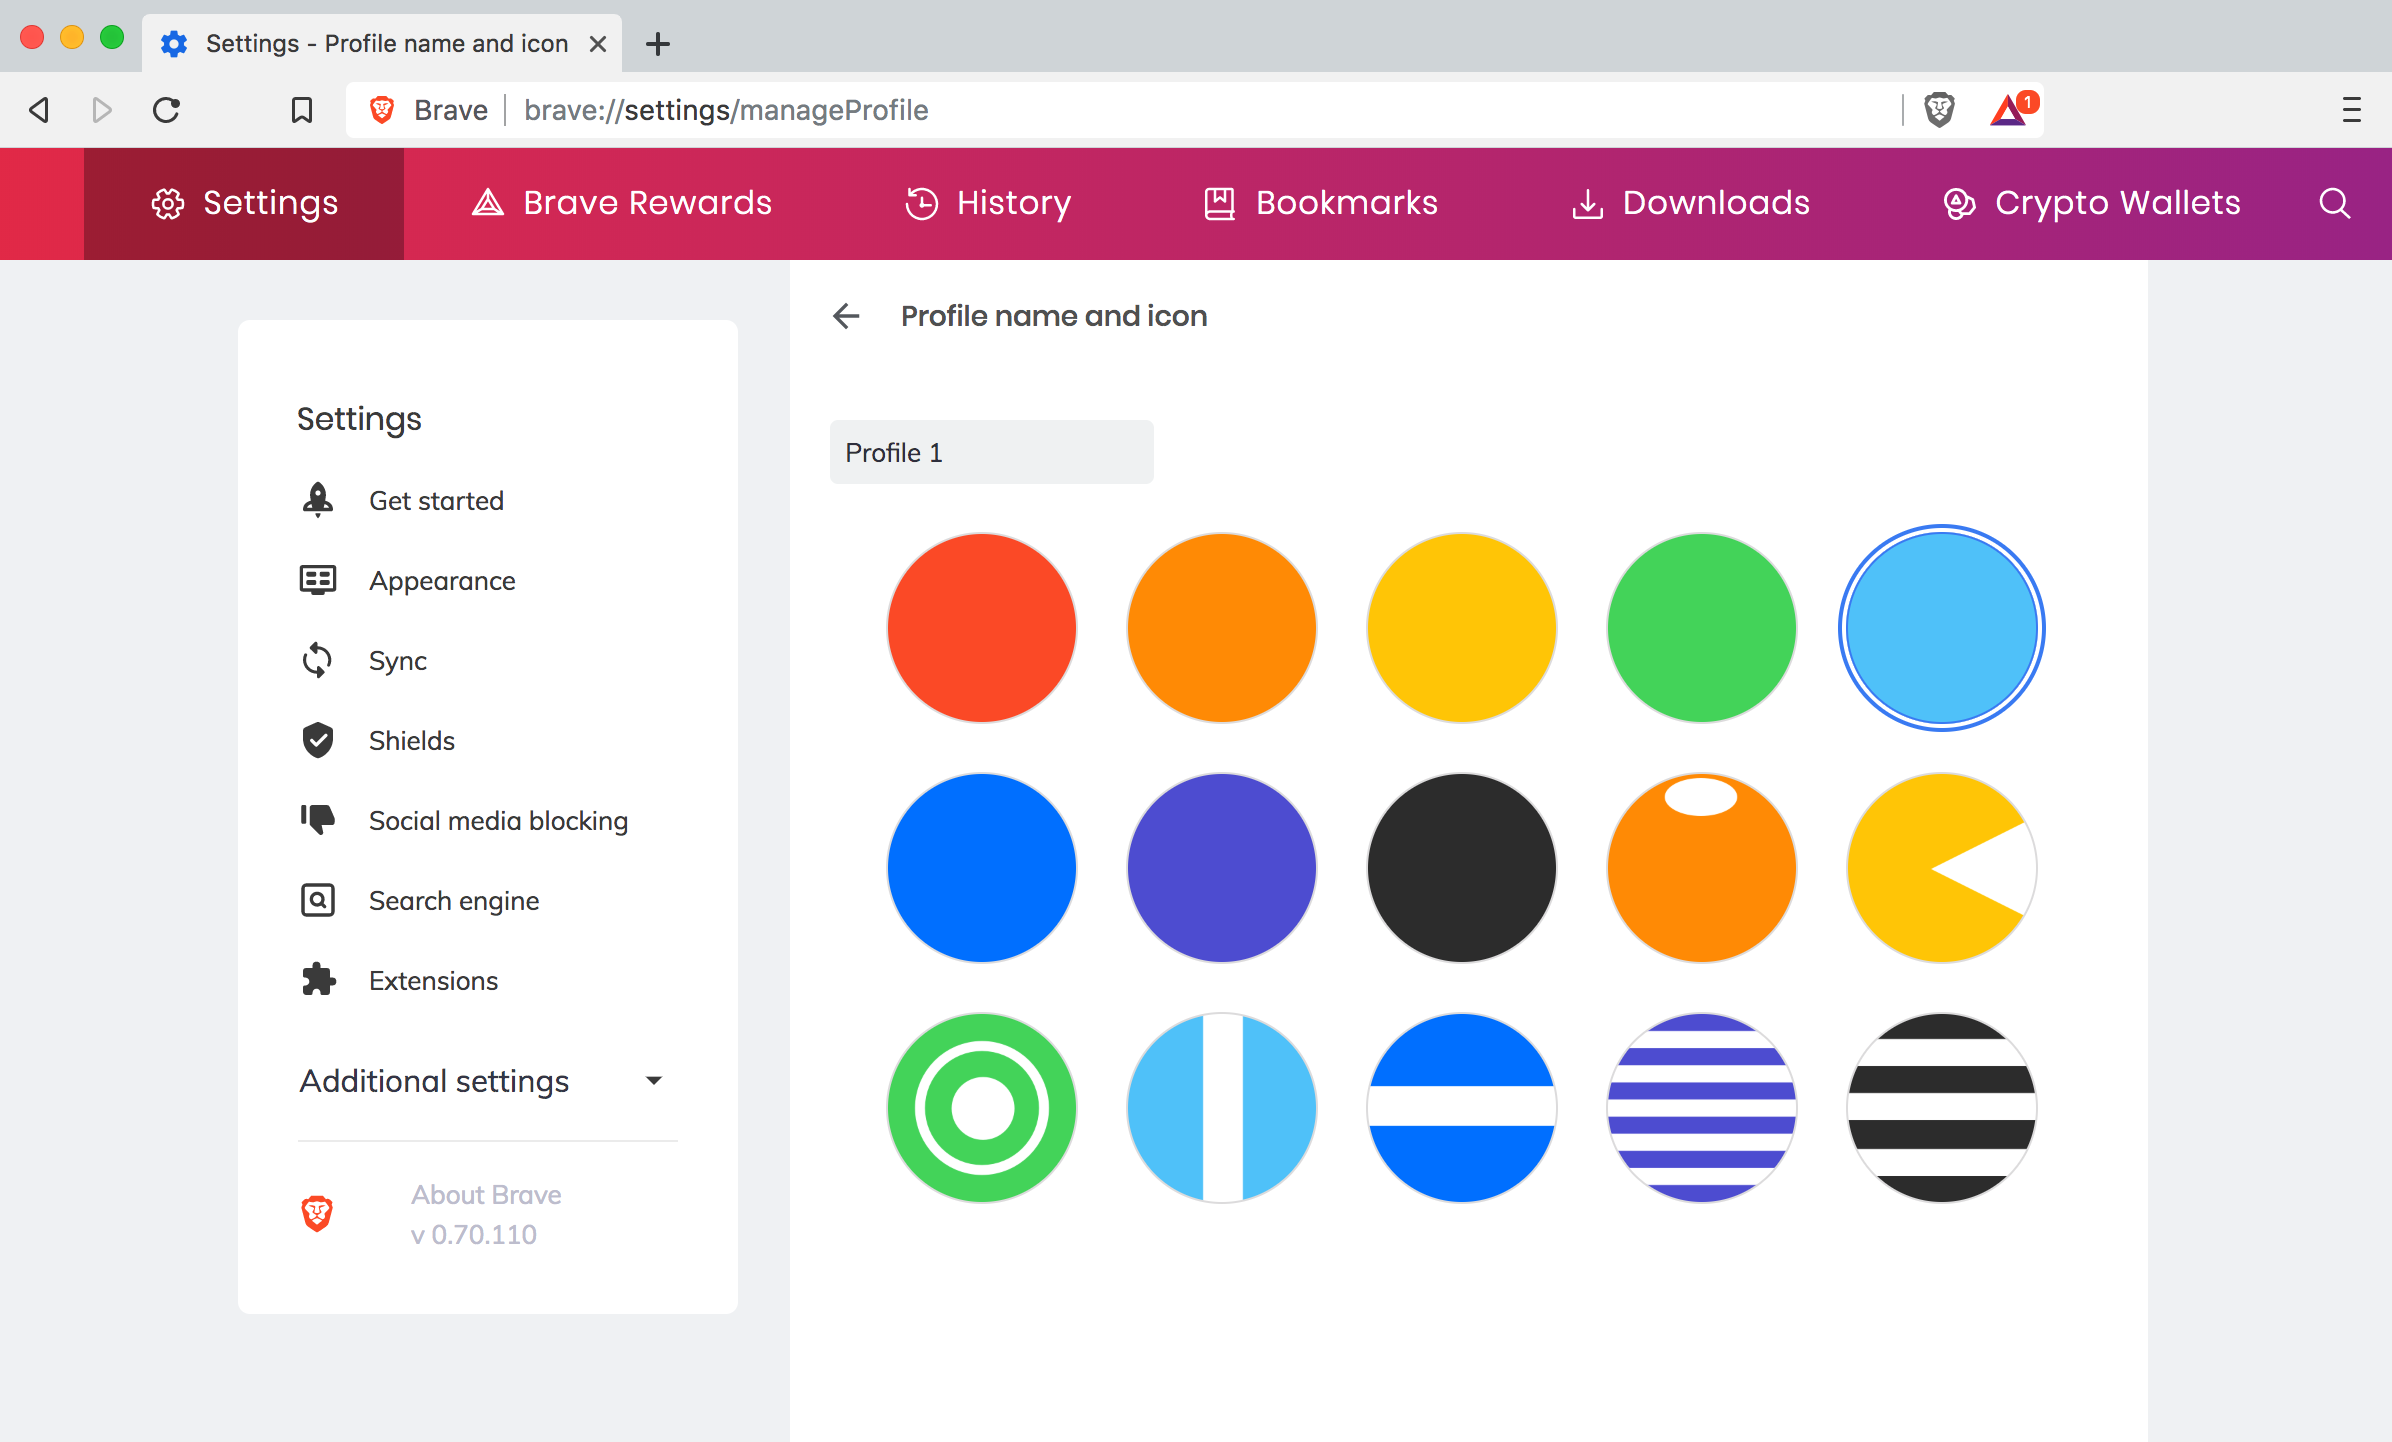Click the back arrow beside Profile name
This screenshot has width=2392, height=1442.
pos(846,316)
